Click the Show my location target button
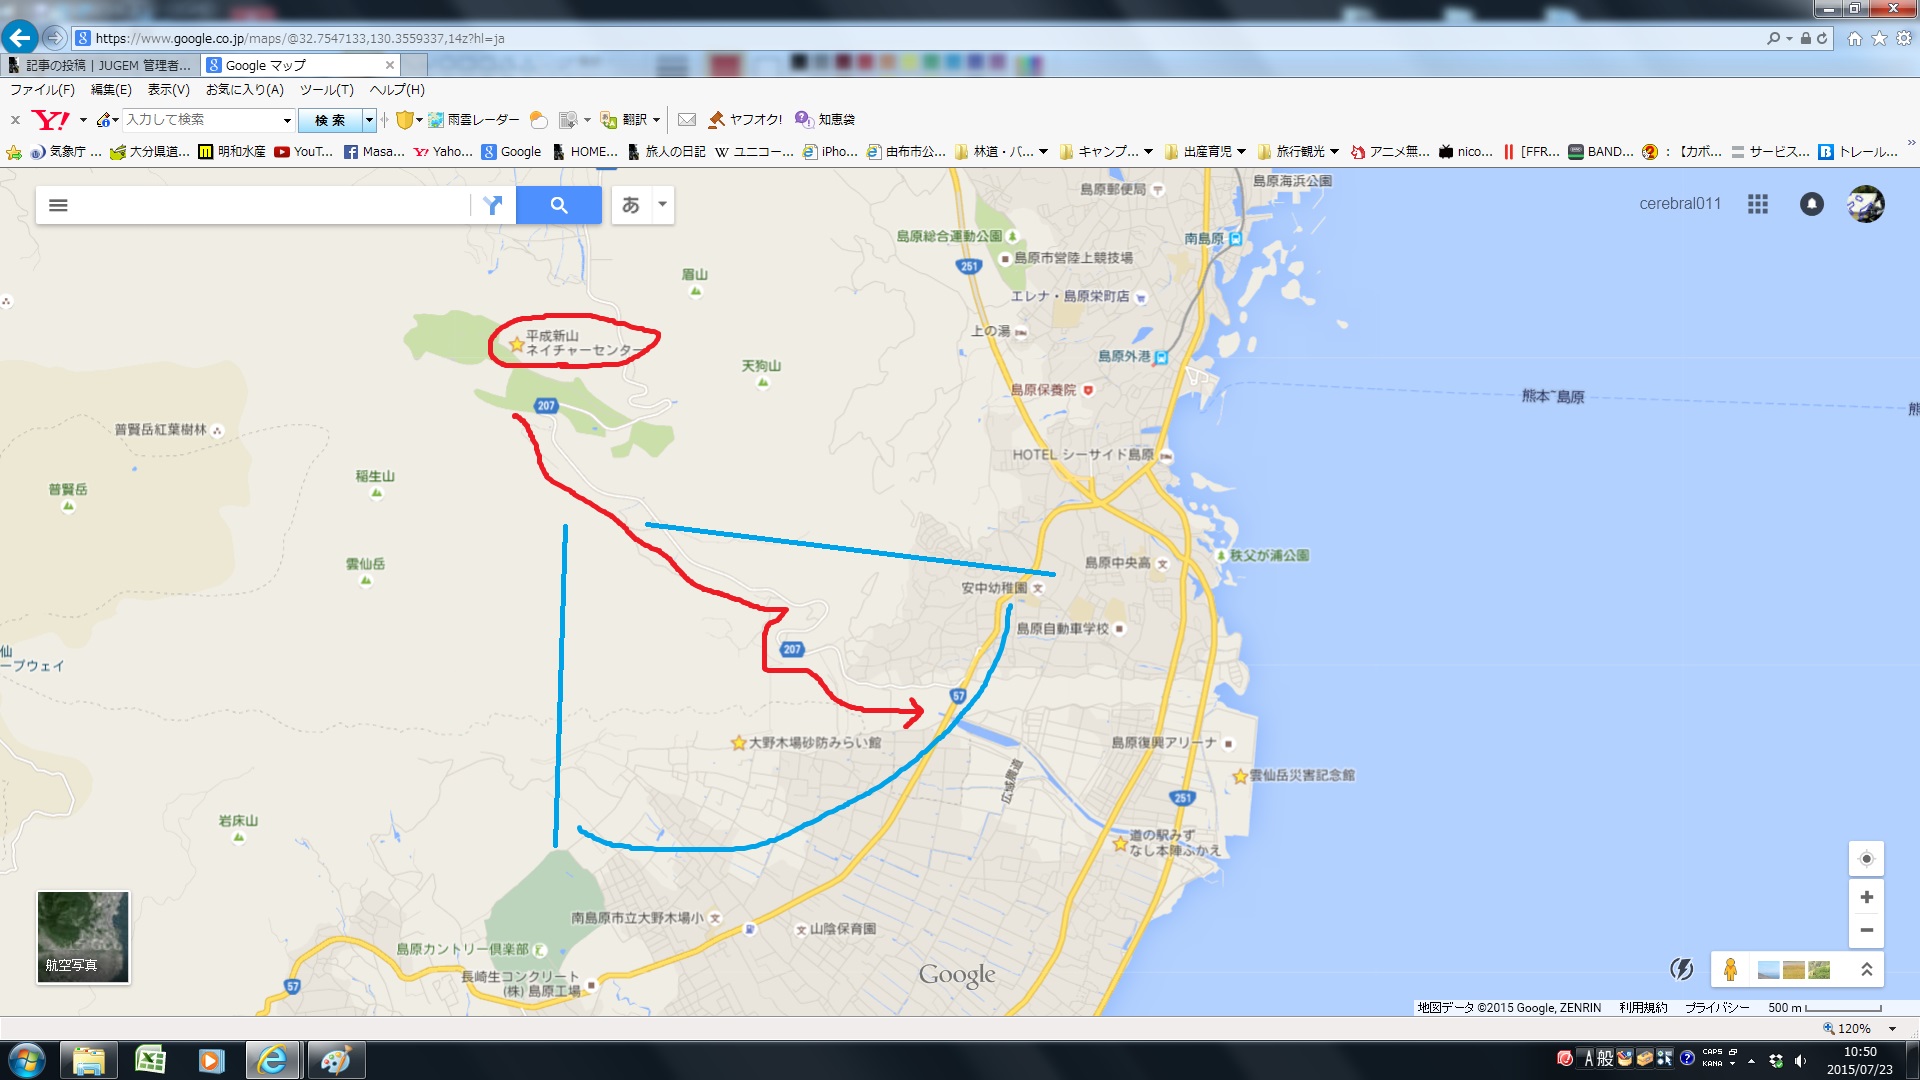Viewport: 1920px width, 1080px height. (x=1866, y=859)
